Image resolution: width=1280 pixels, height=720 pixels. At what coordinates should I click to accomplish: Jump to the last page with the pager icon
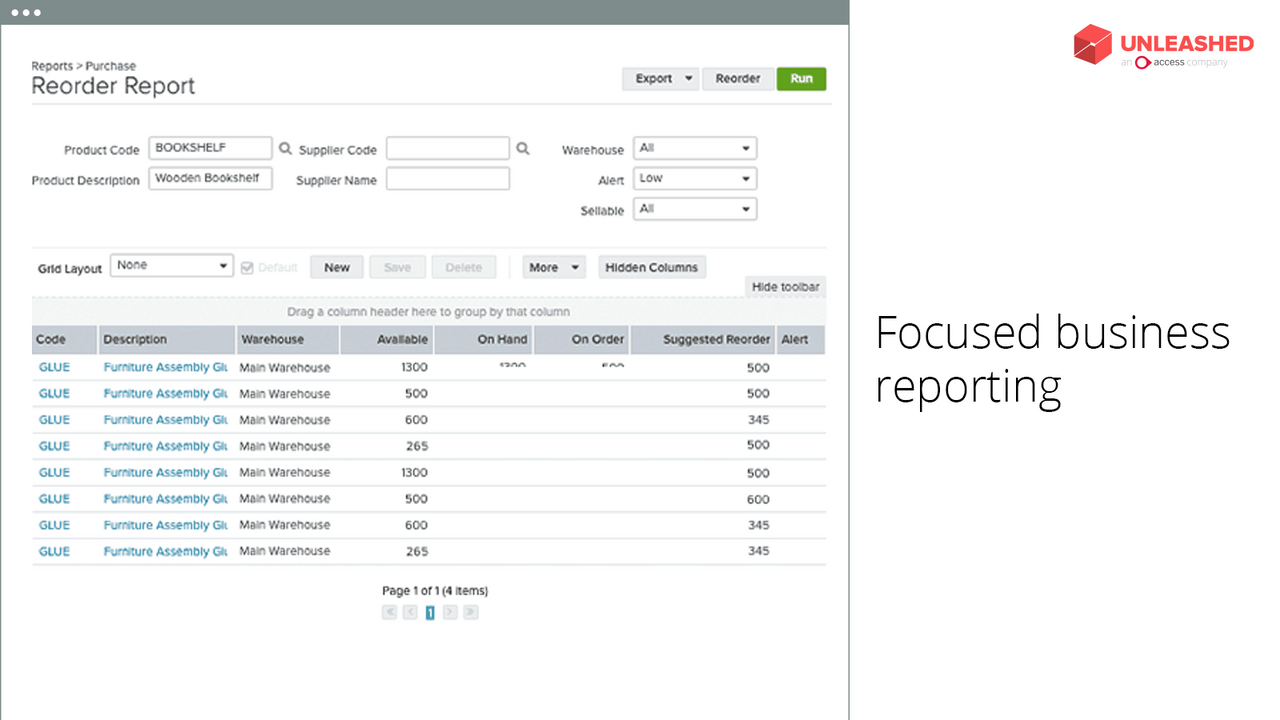click(x=471, y=612)
